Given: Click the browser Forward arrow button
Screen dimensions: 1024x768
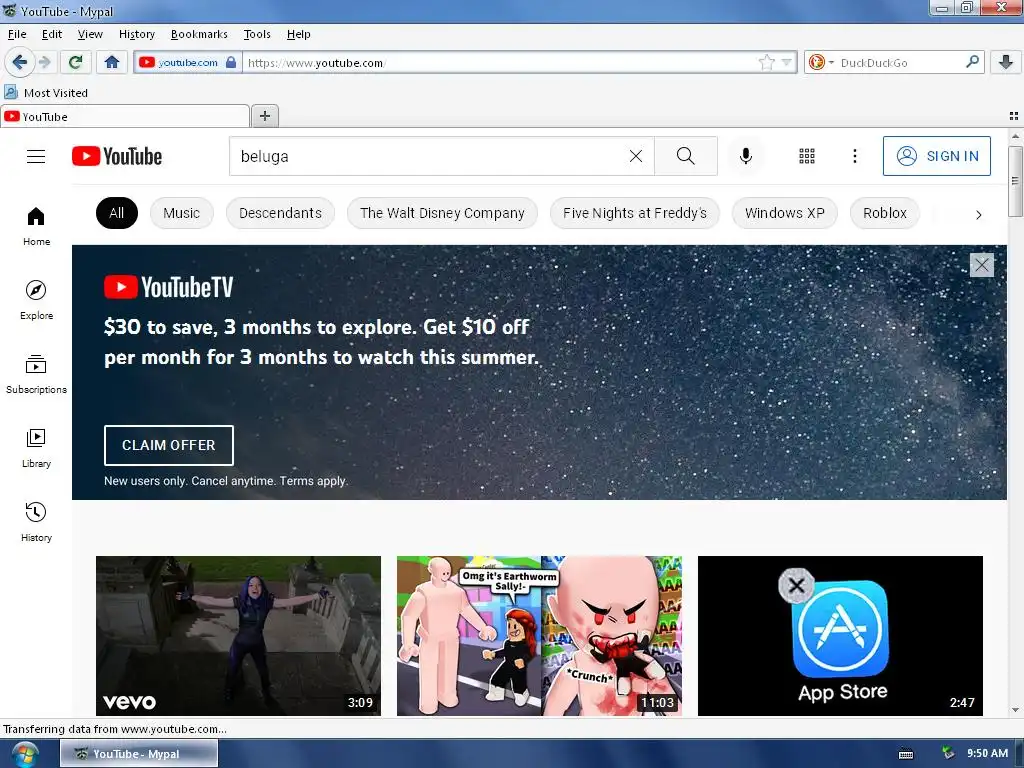Looking at the screenshot, I should click(44, 63).
